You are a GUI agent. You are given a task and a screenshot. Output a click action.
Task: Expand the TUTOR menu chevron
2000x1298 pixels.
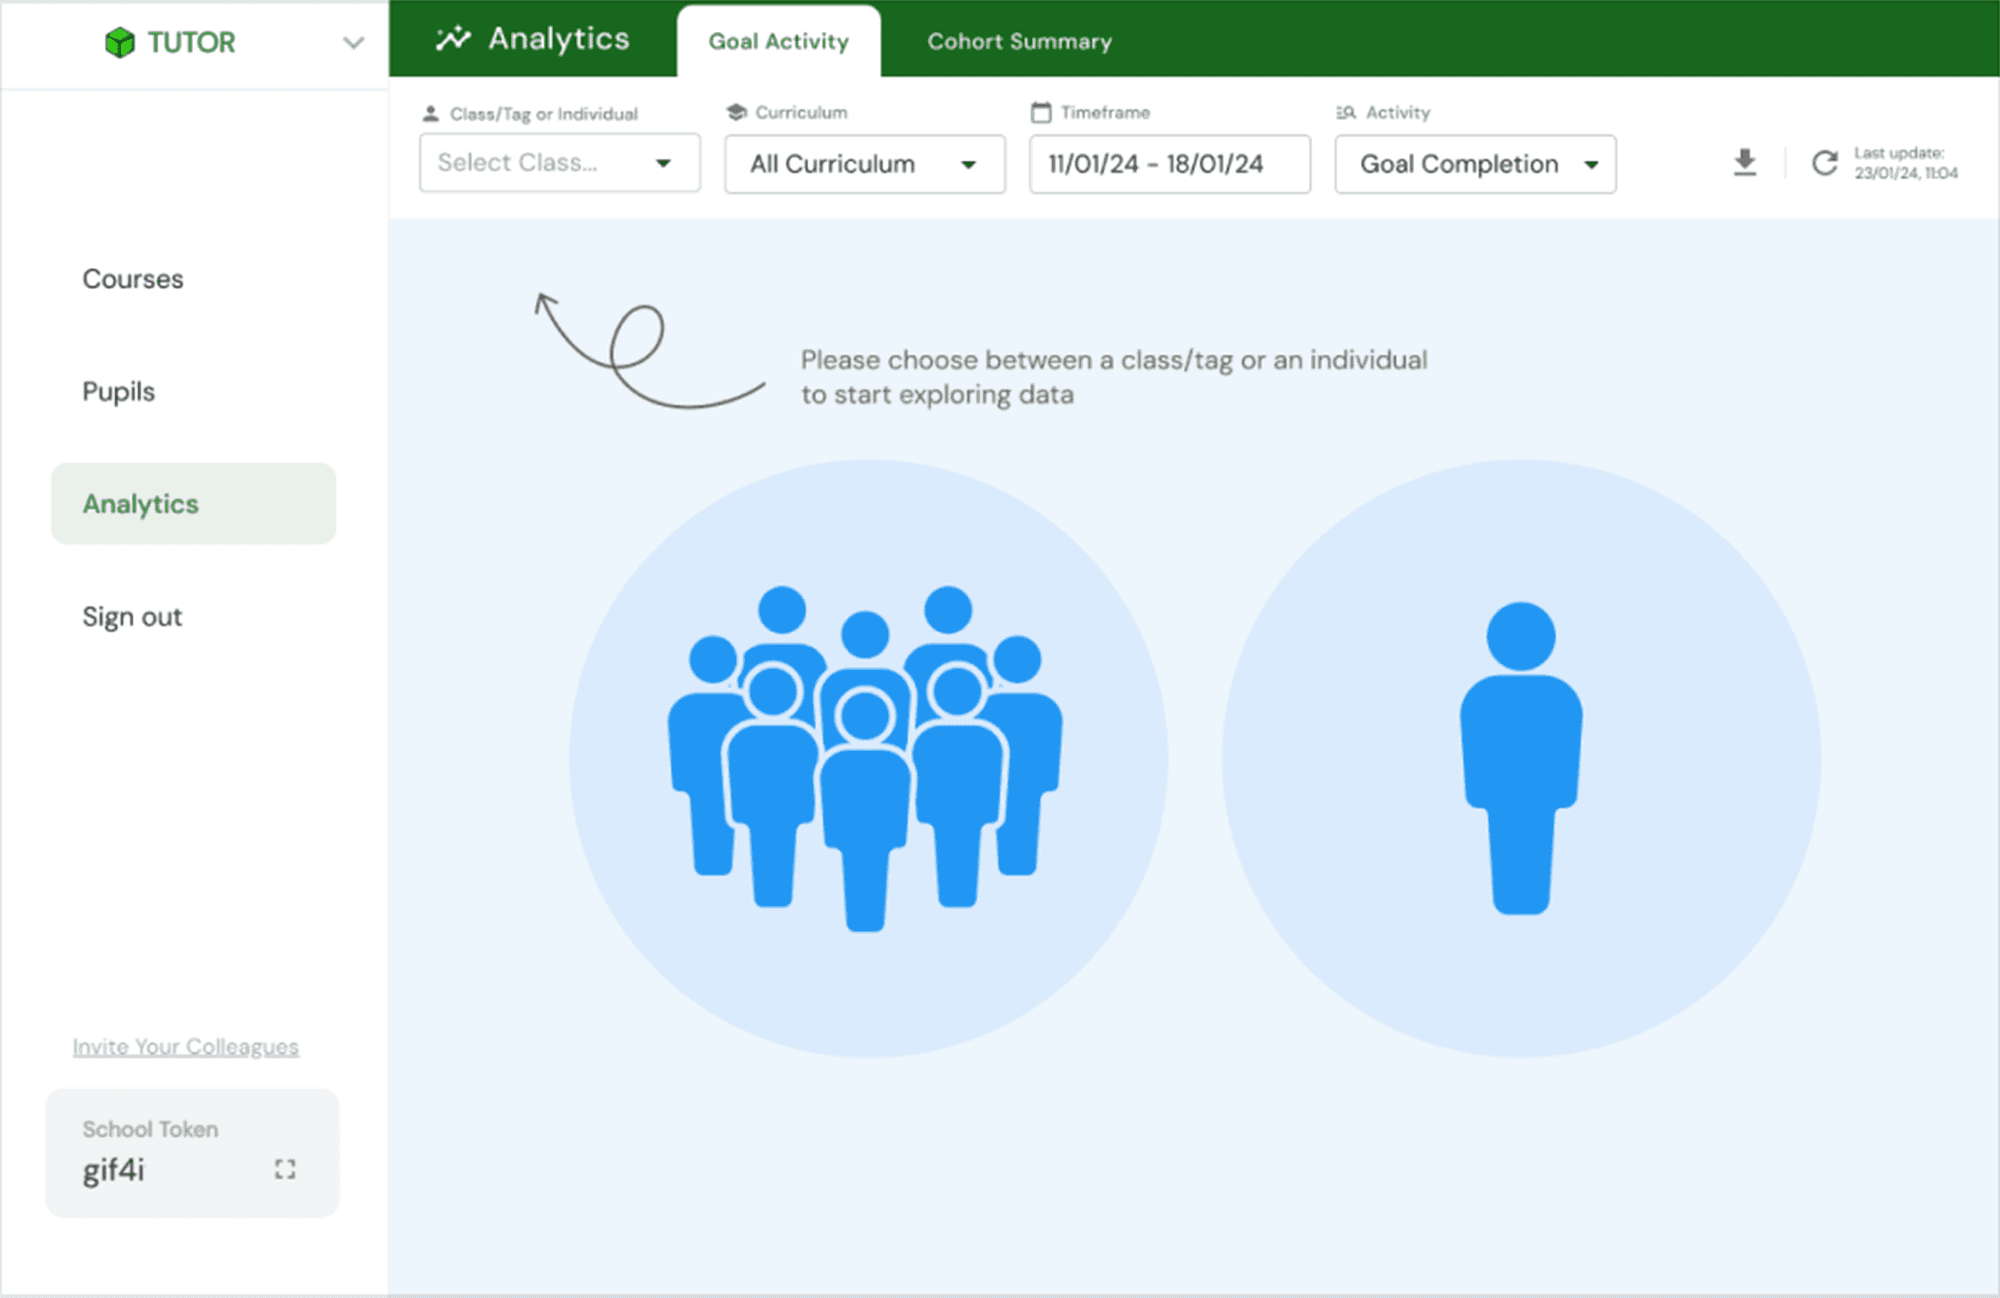[x=353, y=43]
